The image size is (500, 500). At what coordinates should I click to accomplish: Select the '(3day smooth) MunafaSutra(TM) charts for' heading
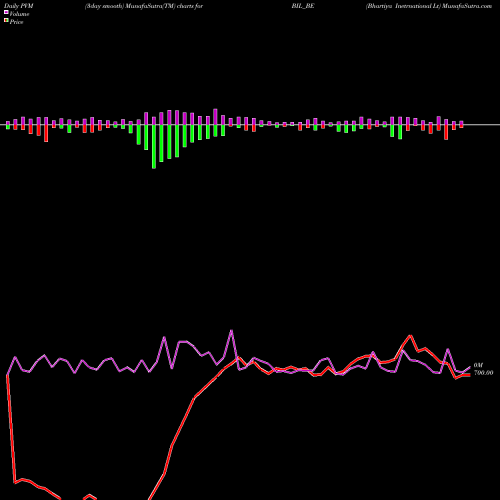pos(144,6)
